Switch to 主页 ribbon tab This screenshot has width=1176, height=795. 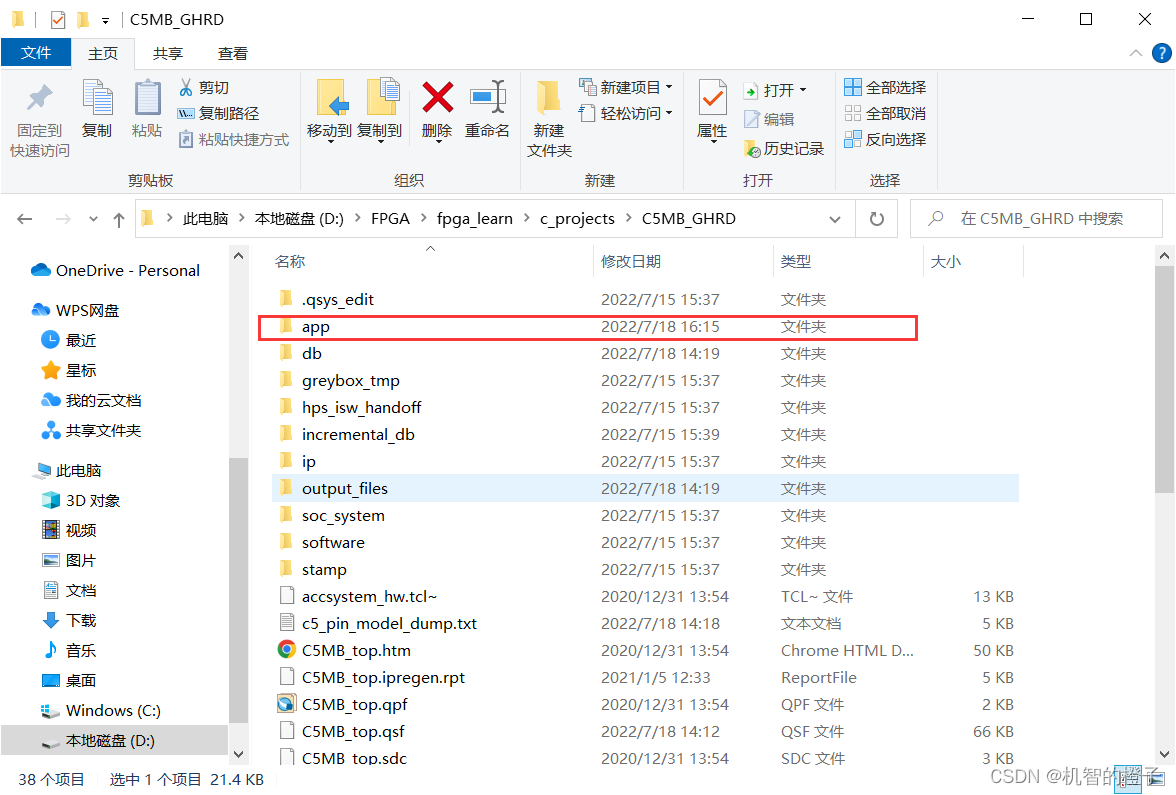(x=103, y=53)
